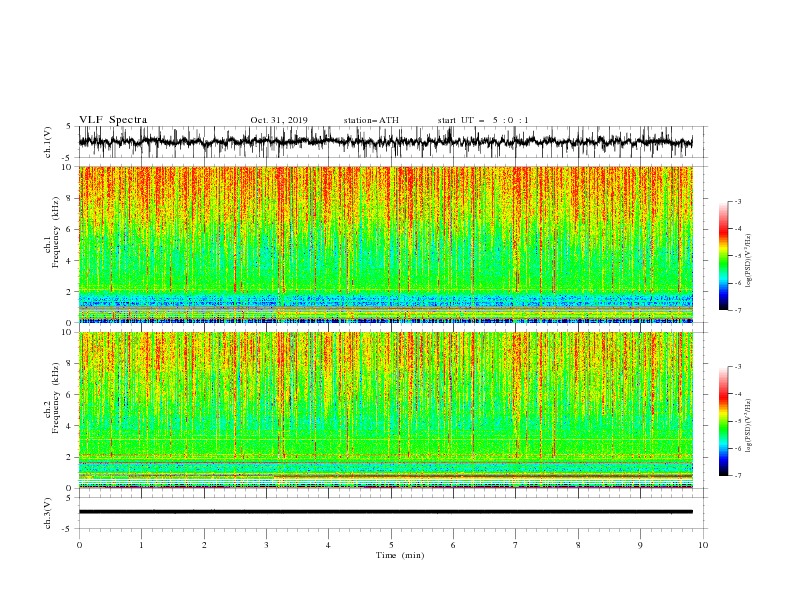Click the "VLF Spectra" plot title
Viewport: 792px width, 612px height.
(x=113, y=120)
